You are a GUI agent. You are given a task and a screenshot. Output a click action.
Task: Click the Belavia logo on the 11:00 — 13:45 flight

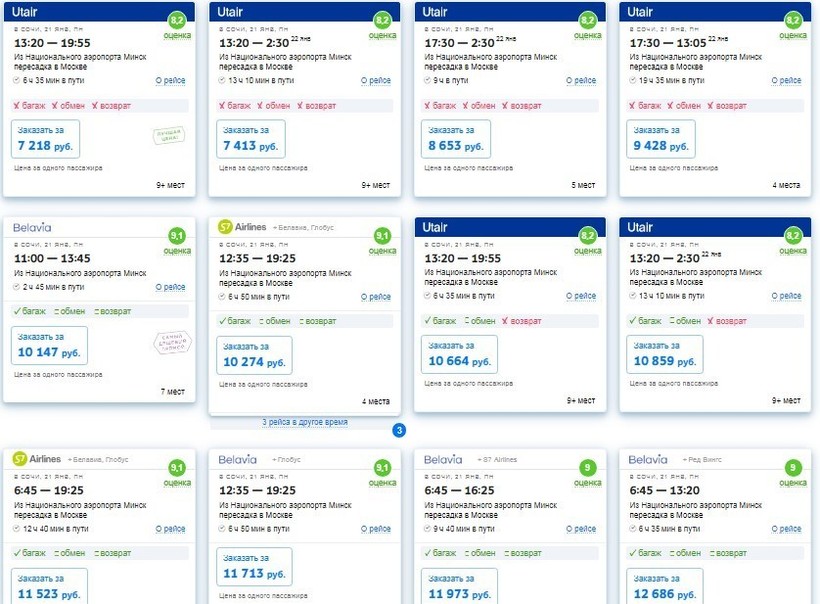pos(33,228)
